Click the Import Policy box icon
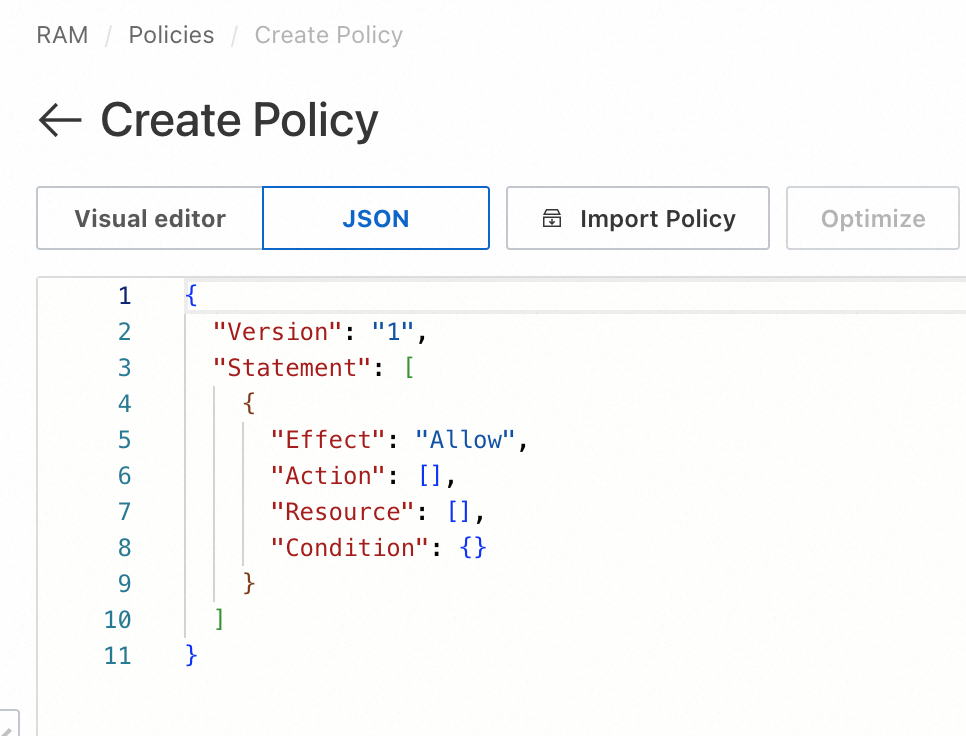Image resolution: width=966 pixels, height=736 pixels. [x=552, y=219]
